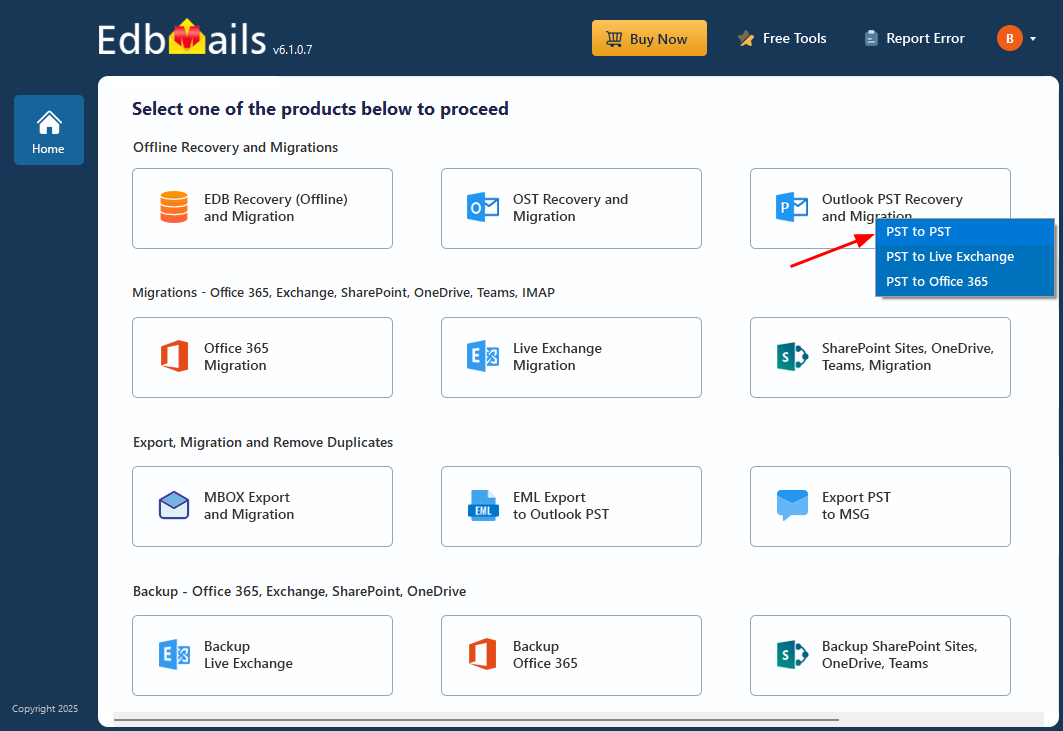1063x731 pixels.
Task: Click the Export, Migration and Remove Duplicates heading
Action: click(263, 442)
